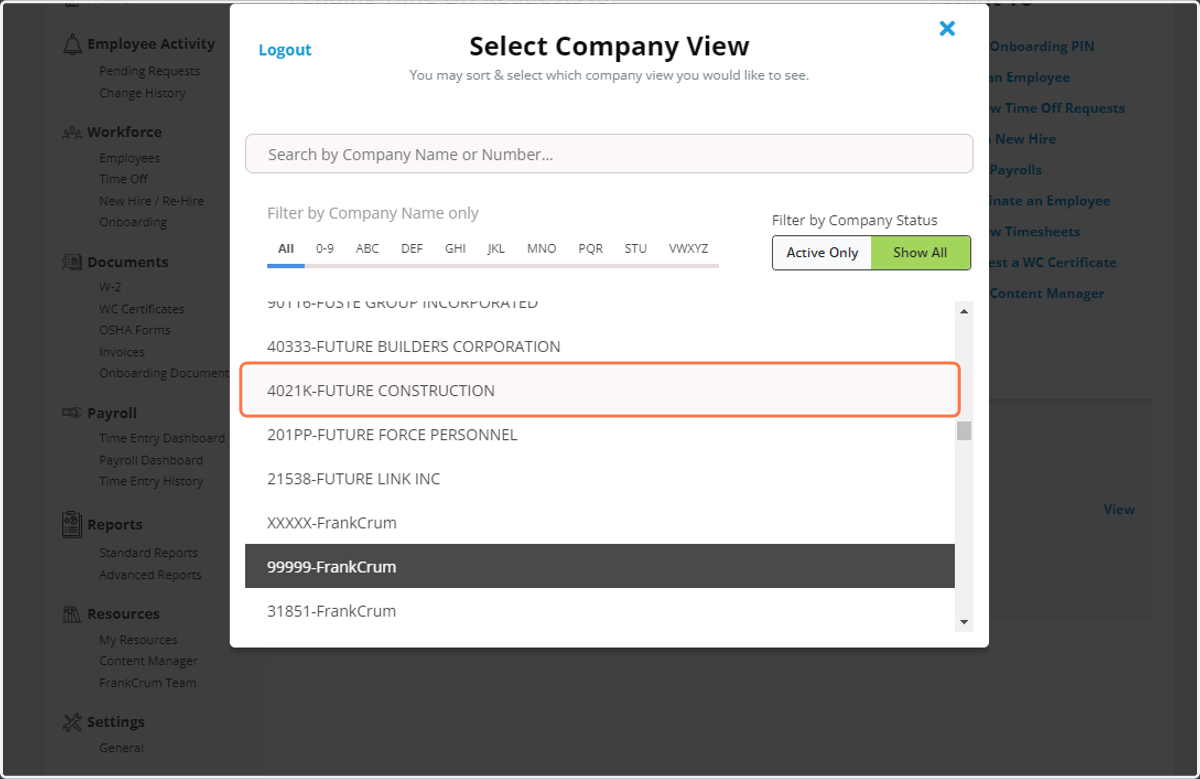
Task: Toggle Show All company status filter
Action: (x=920, y=253)
